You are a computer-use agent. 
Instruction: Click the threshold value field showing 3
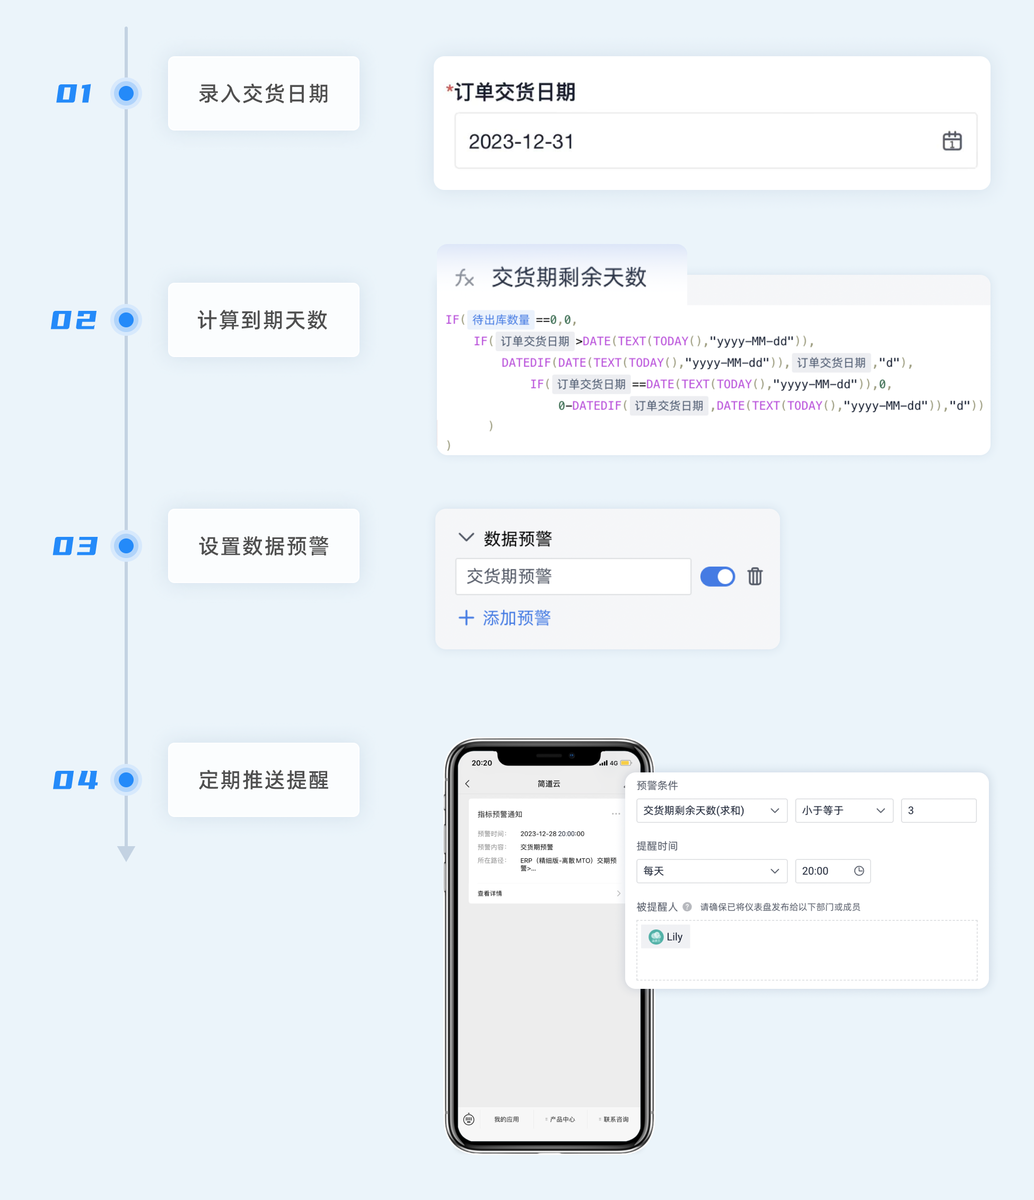coord(938,811)
